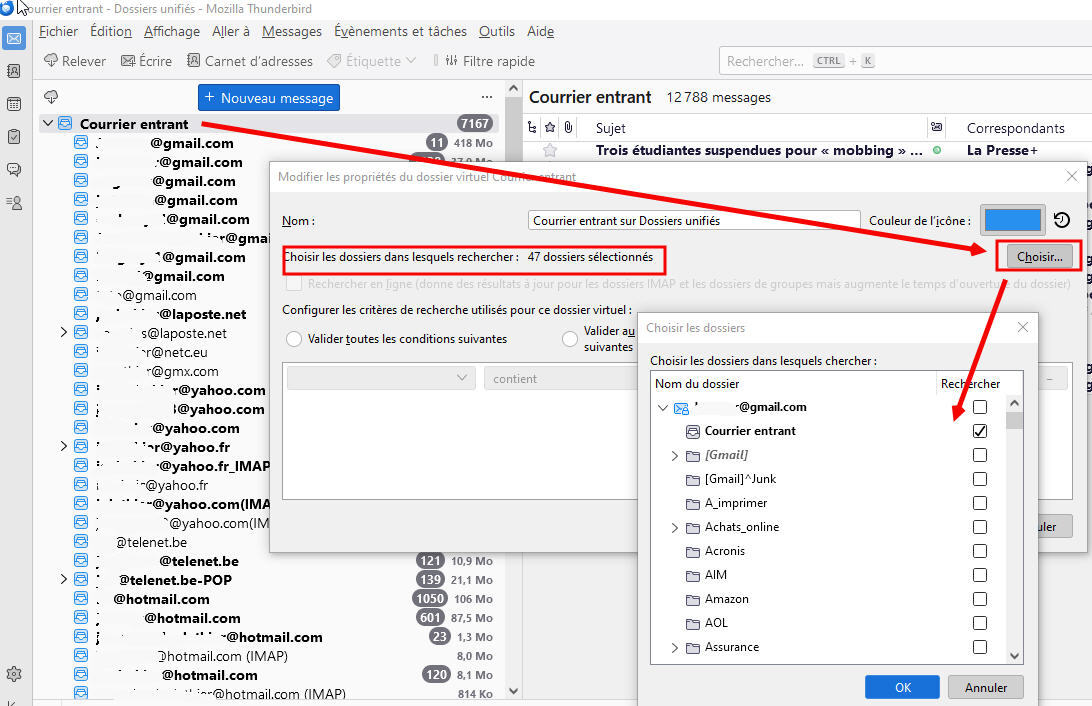1092x706 pixels.
Task: Open Settings gear in the sidebar
Action: 14,674
